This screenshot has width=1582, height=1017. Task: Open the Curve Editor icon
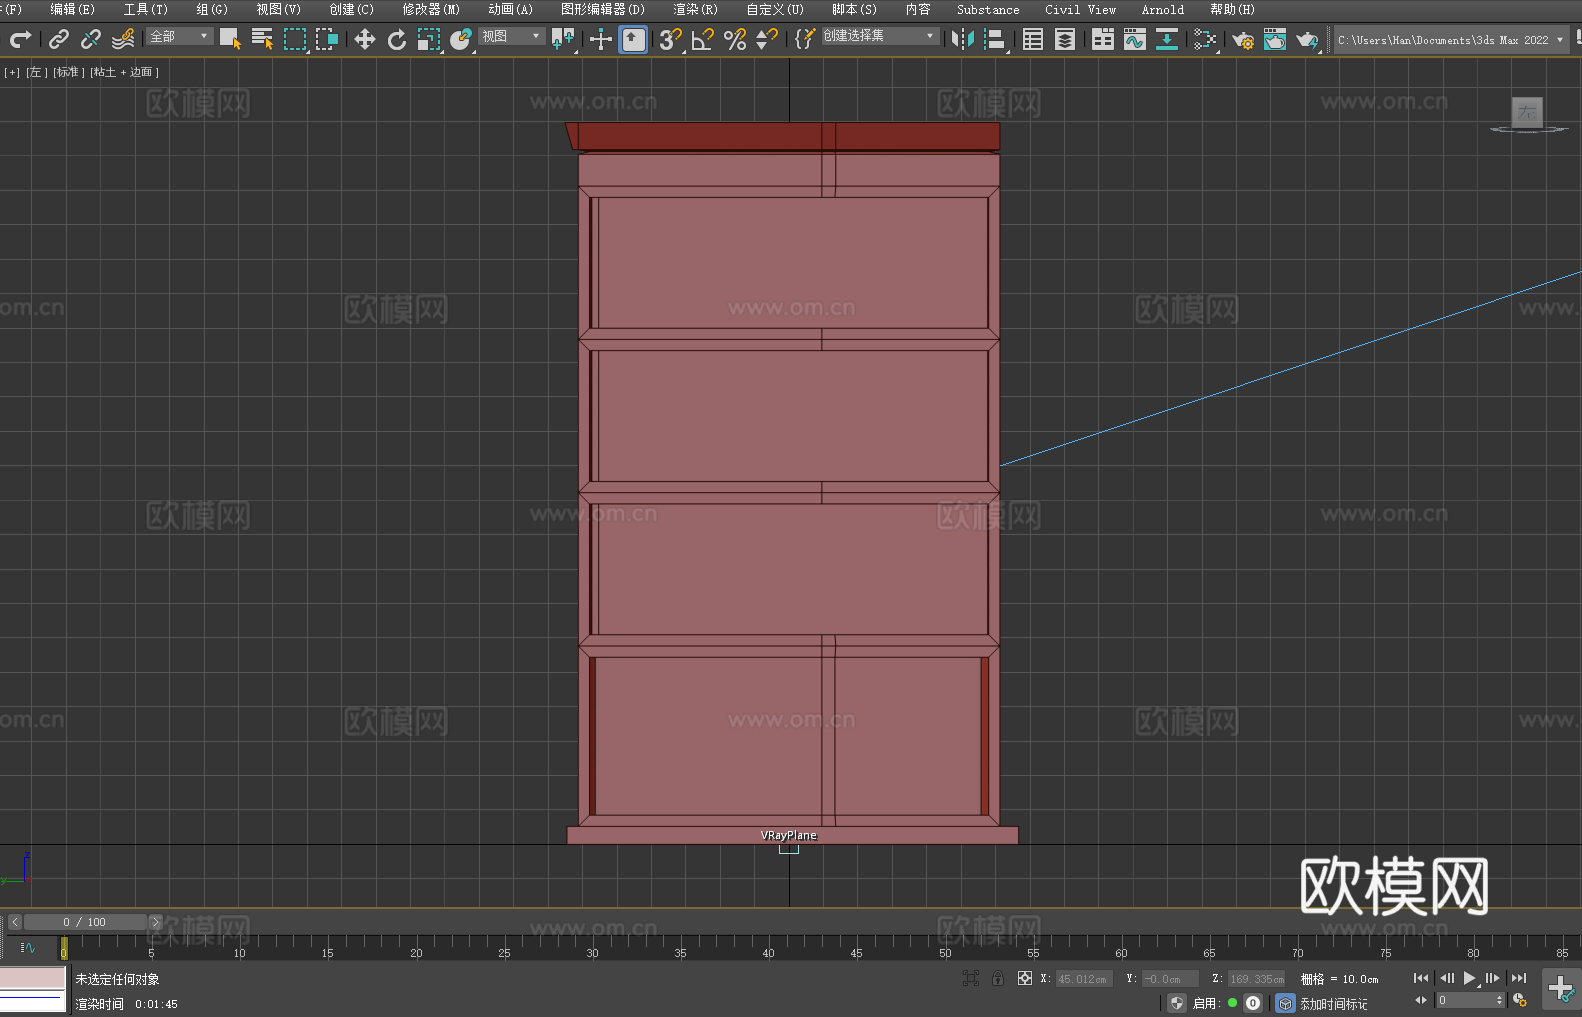(x=1135, y=39)
